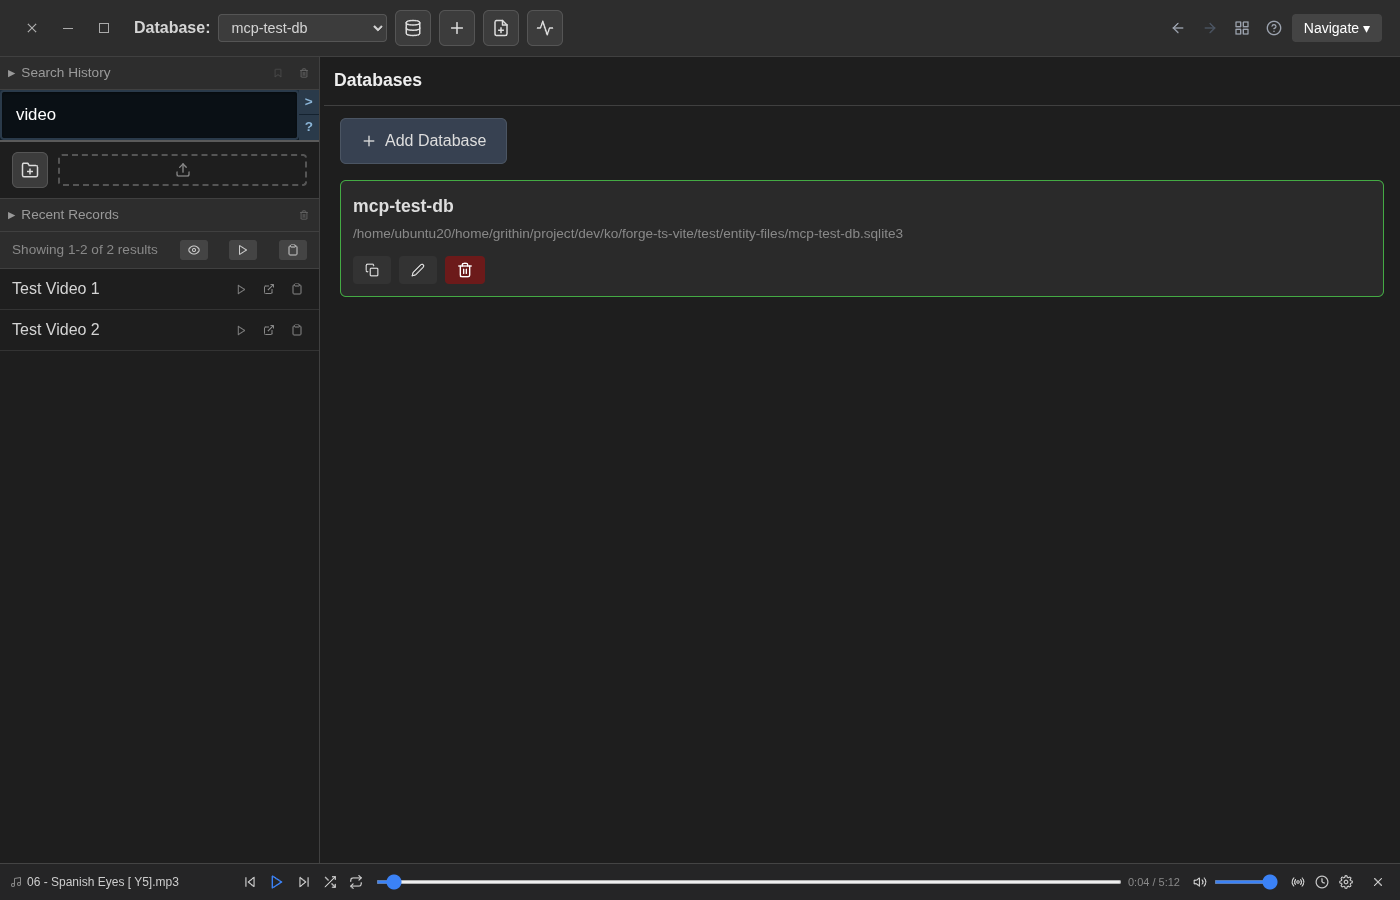Click the new file plus icon
The height and width of the screenshot is (900, 1400).
pos(501,28)
